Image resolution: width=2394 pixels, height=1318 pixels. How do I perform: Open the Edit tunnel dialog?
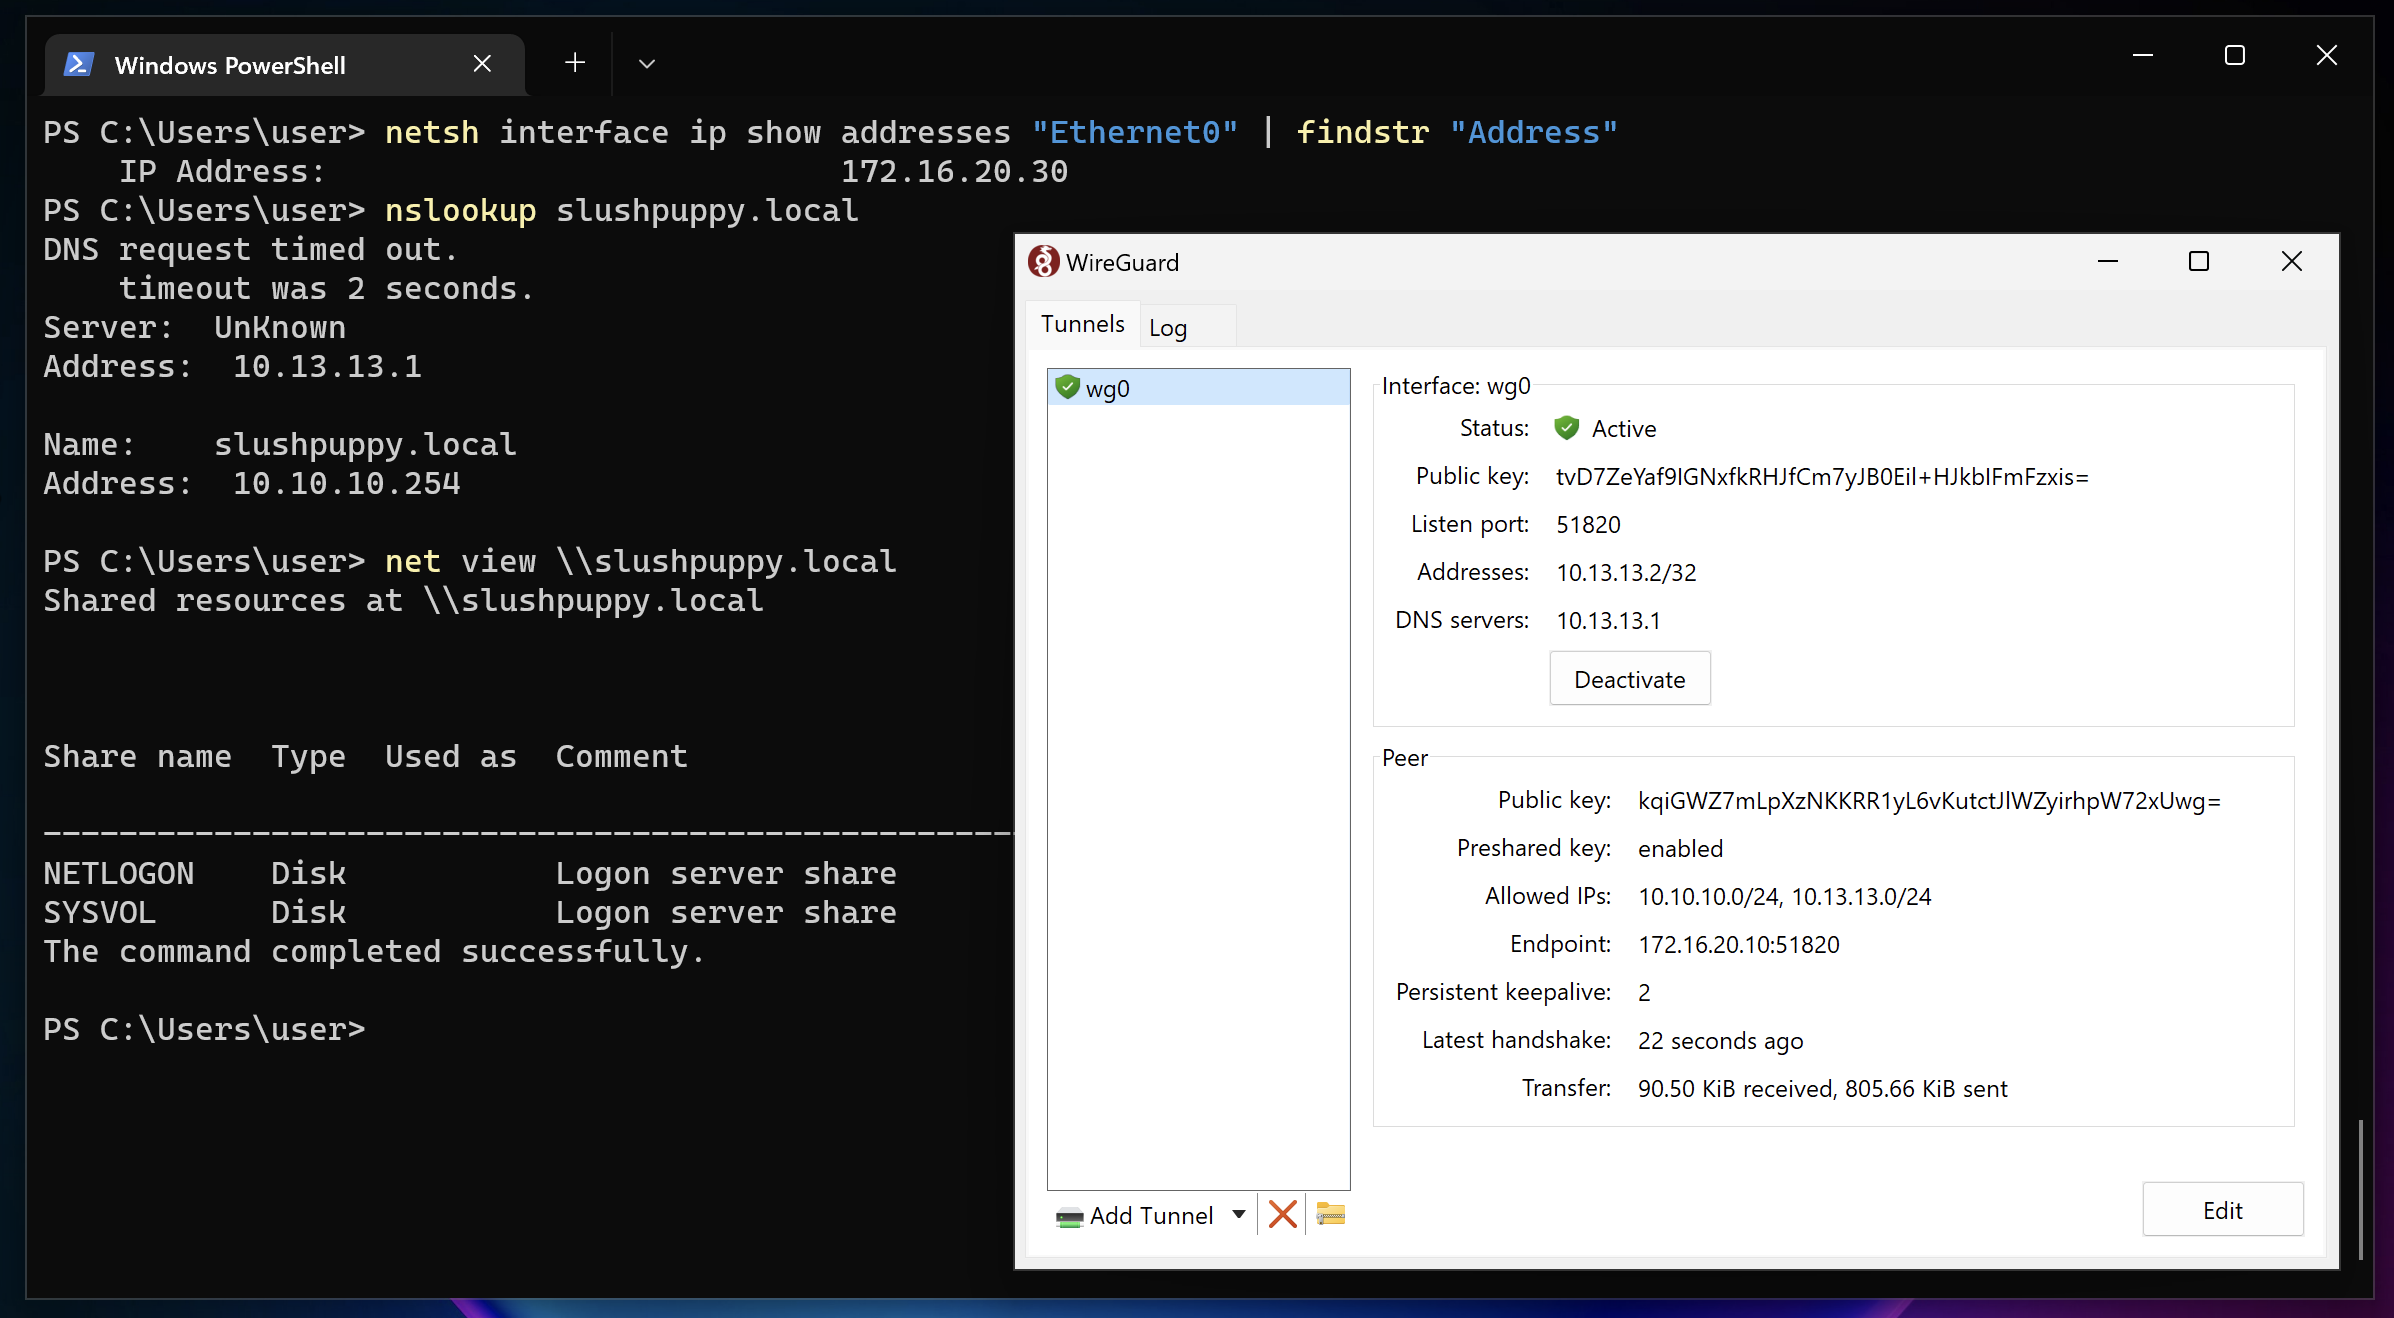(2222, 1210)
